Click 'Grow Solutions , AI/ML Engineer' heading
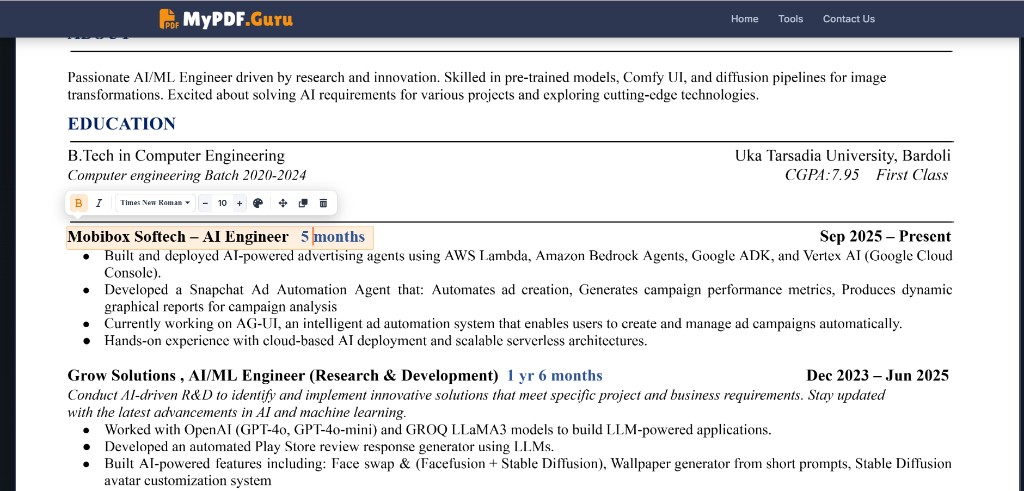 [x=283, y=375]
